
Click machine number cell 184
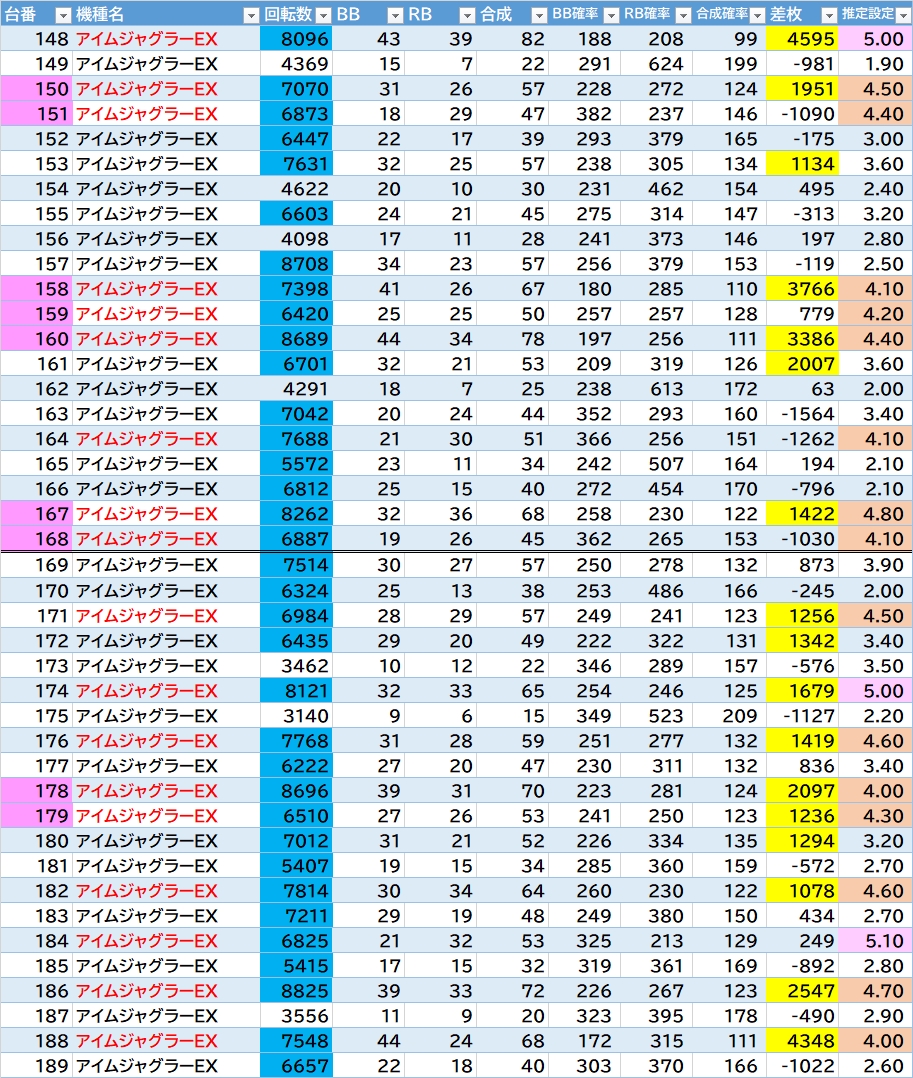coord(36,940)
